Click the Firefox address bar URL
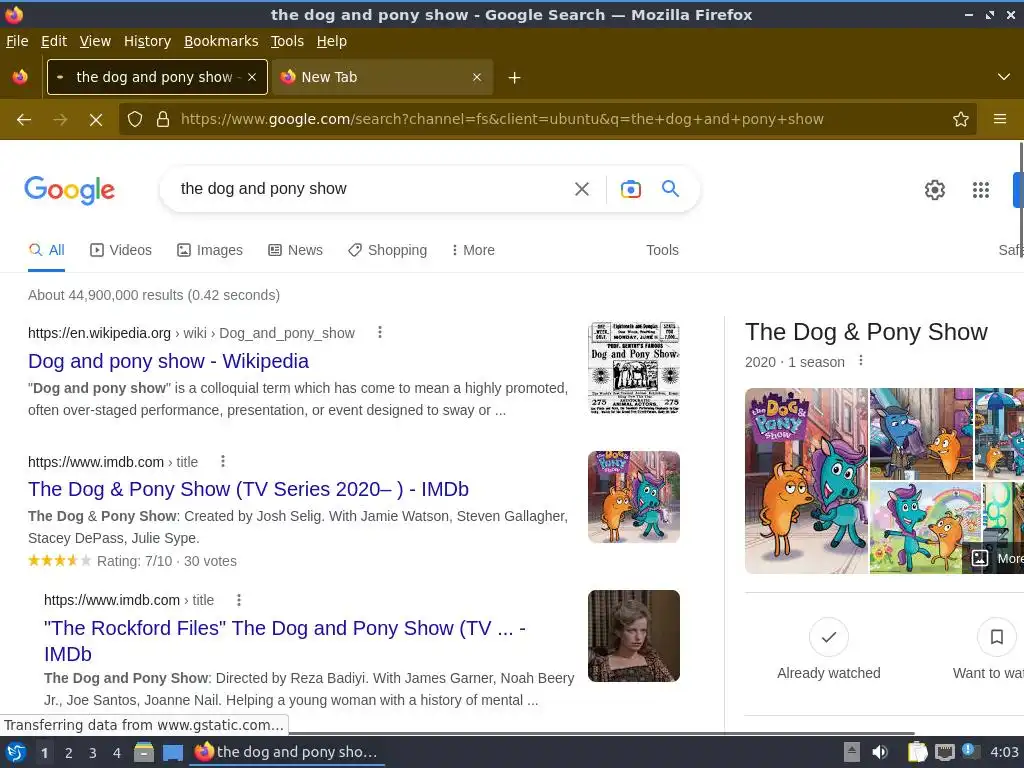 pos(502,120)
